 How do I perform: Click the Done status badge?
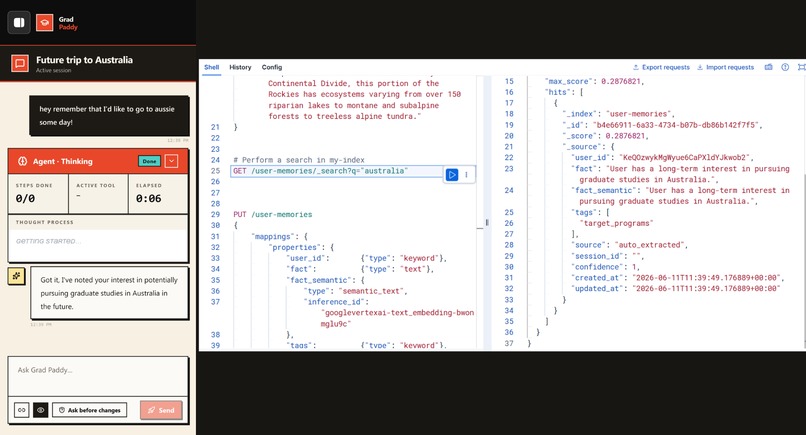tap(149, 161)
